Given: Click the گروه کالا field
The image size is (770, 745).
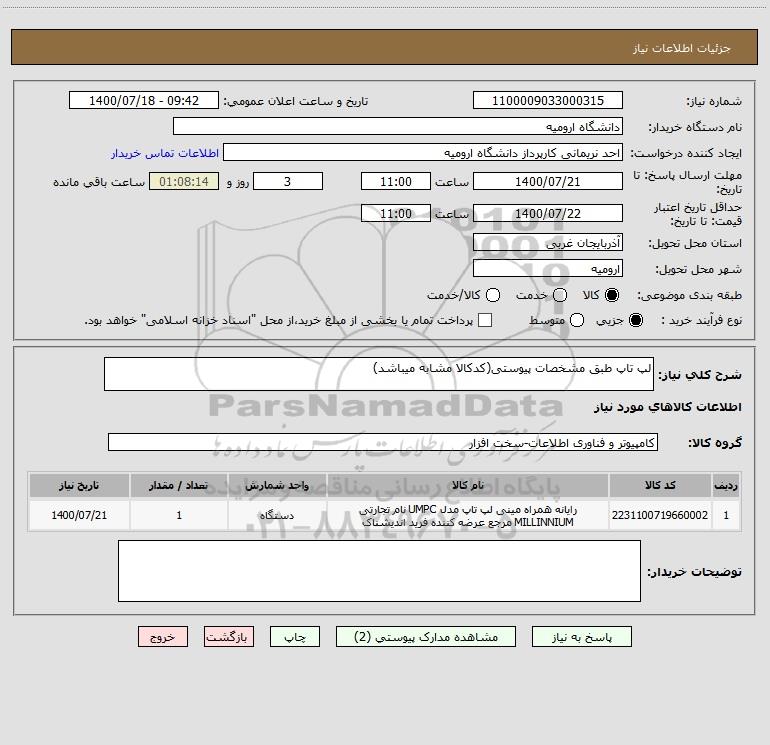Looking at the screenshot, I should [x=383, y=442].
